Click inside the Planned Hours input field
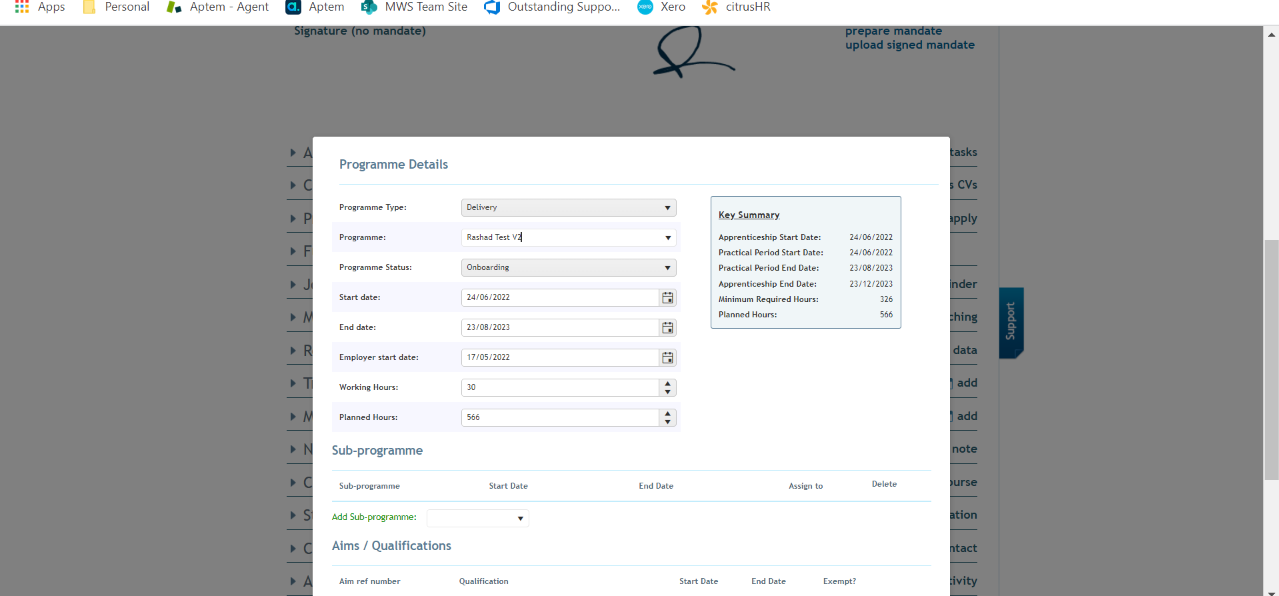Screen dimensions: 1279x596 (x=550, y=417)
